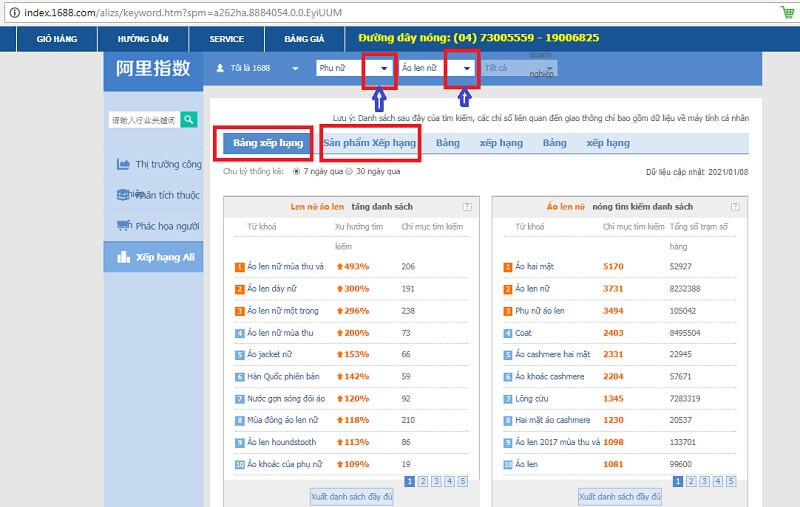
Task: Click the Phác họa người sidebar icon
Action: click(x=123, y=225)
